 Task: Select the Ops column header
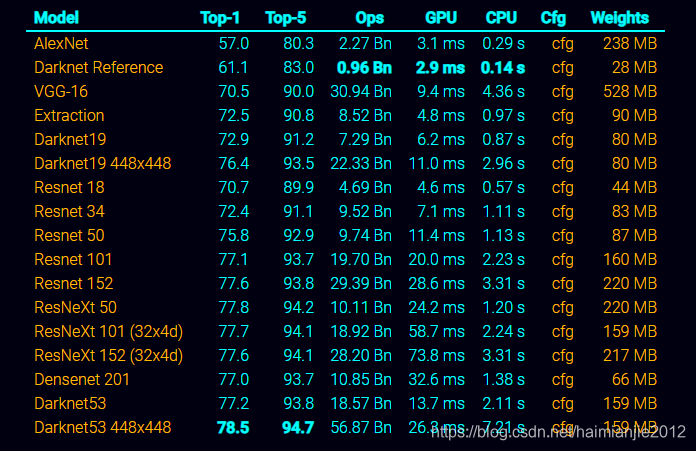[x=369, y=18]
